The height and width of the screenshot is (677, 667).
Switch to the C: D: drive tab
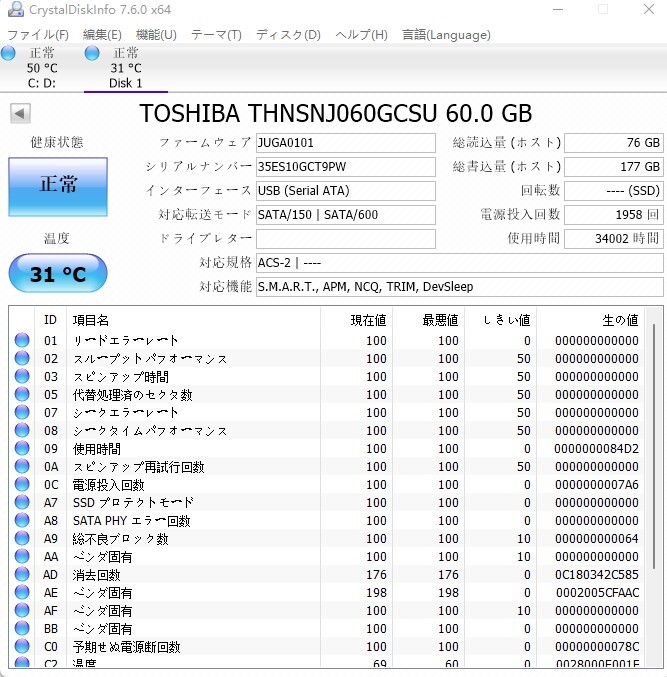click(x=42, y=68)
